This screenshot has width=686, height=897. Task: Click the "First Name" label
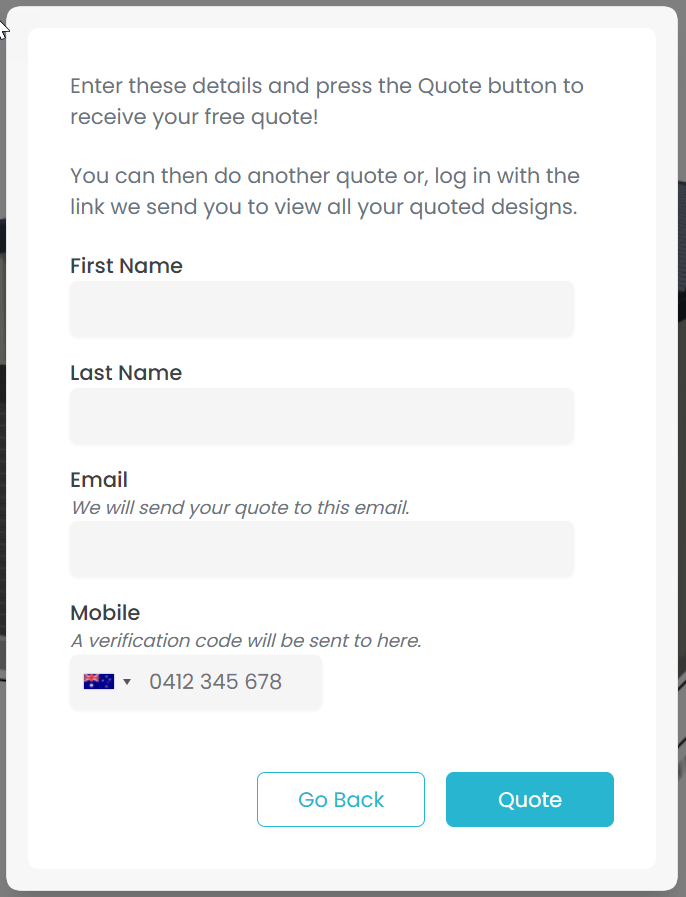click(126, 266)
